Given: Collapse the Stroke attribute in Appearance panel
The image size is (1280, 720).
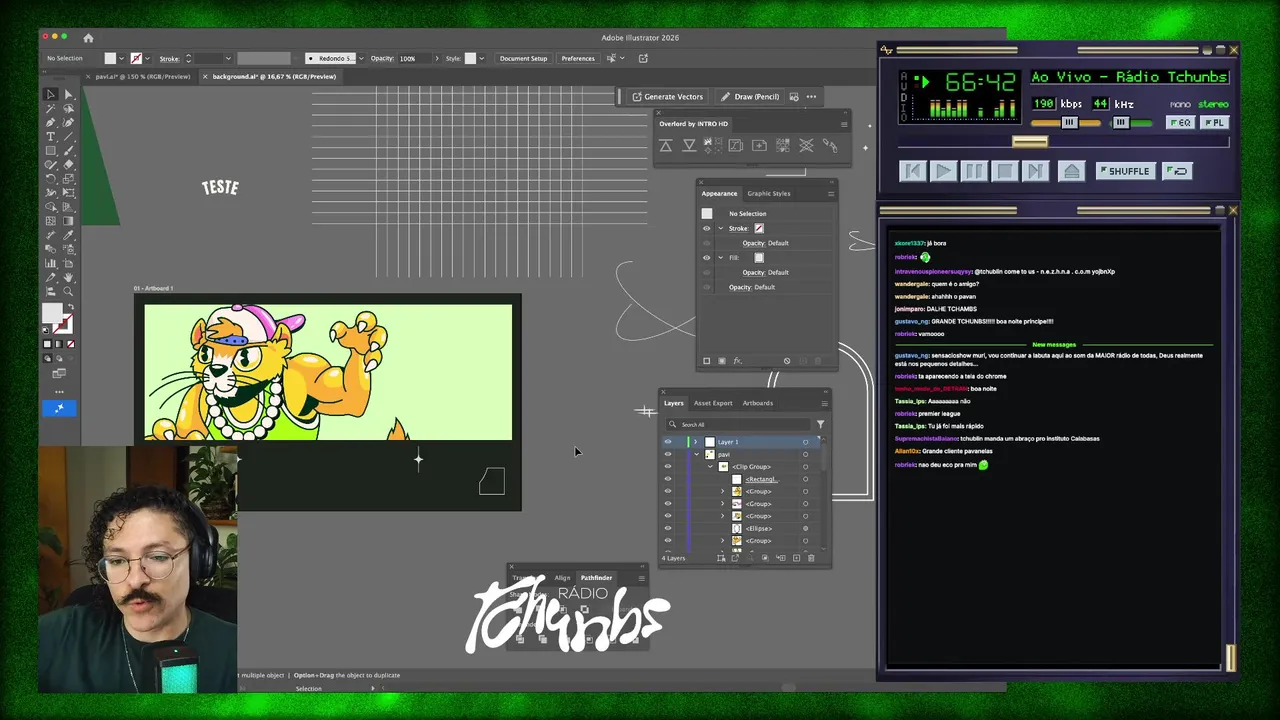Looking at the screenshot, I should click(x=720, y=228).
